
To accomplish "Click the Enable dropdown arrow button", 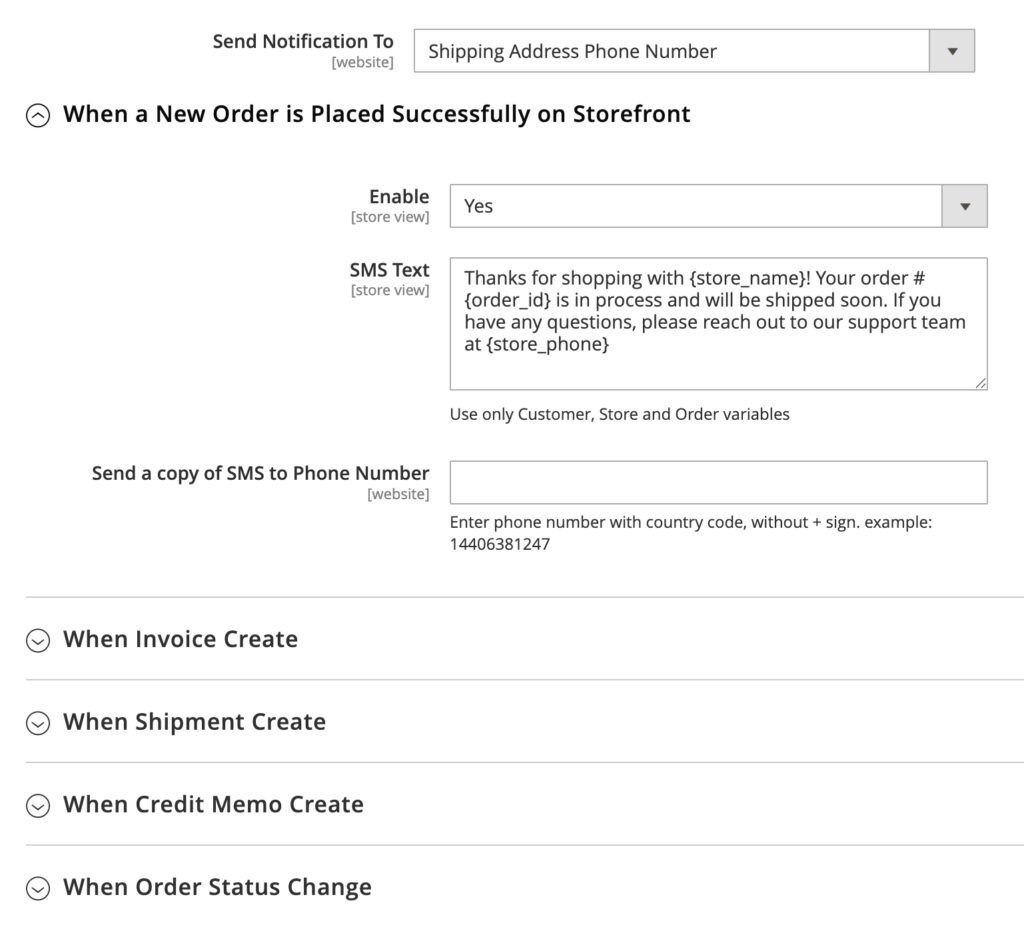I will (965, 206).
